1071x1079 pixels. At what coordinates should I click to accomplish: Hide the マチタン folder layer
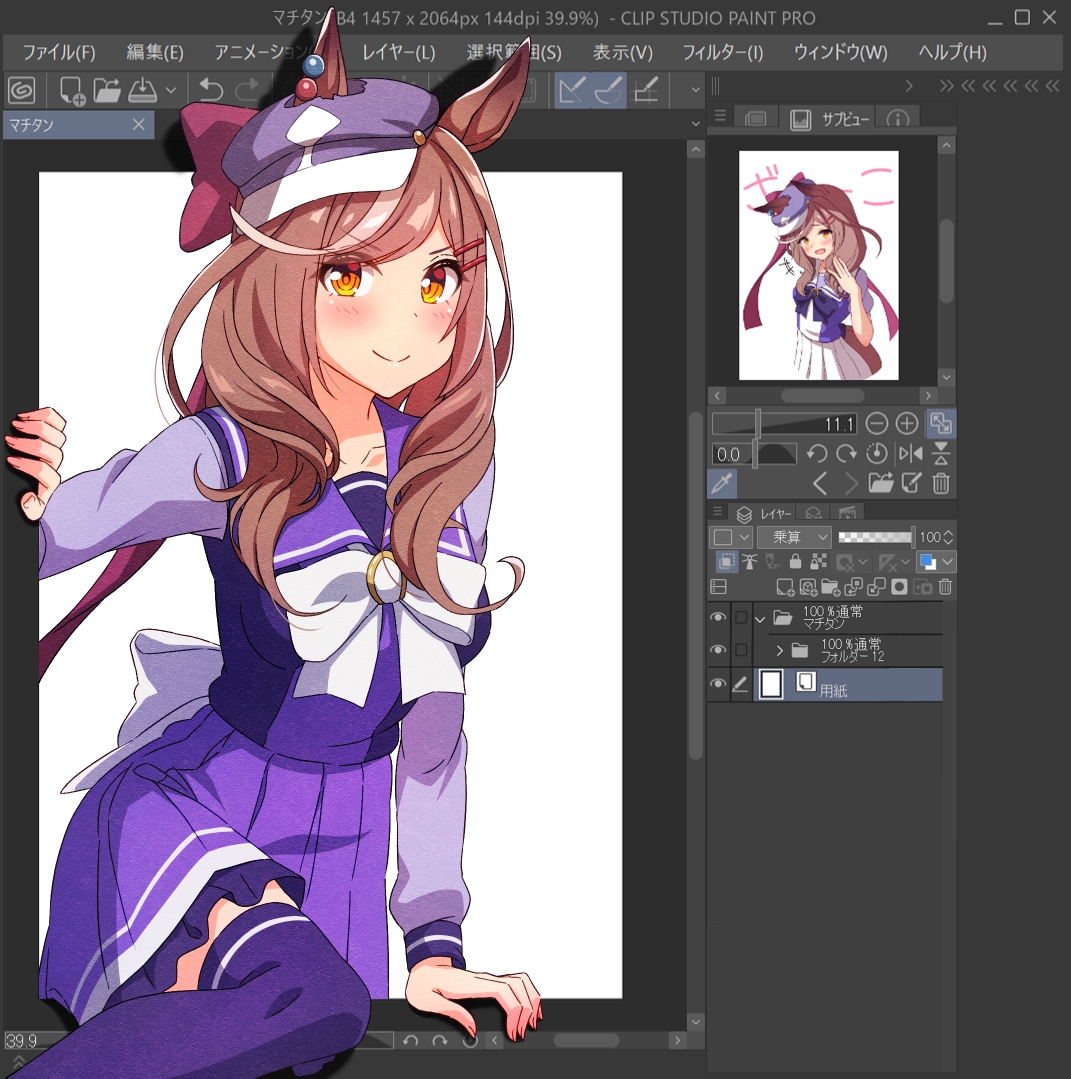click(x=717, y=618)
